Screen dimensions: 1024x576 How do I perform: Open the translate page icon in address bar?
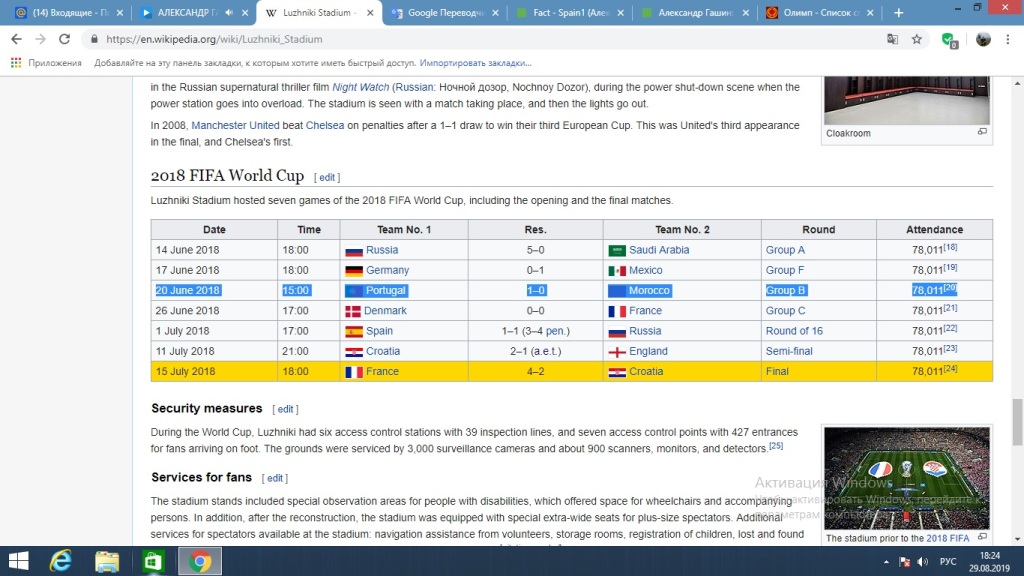click(892, 39)
